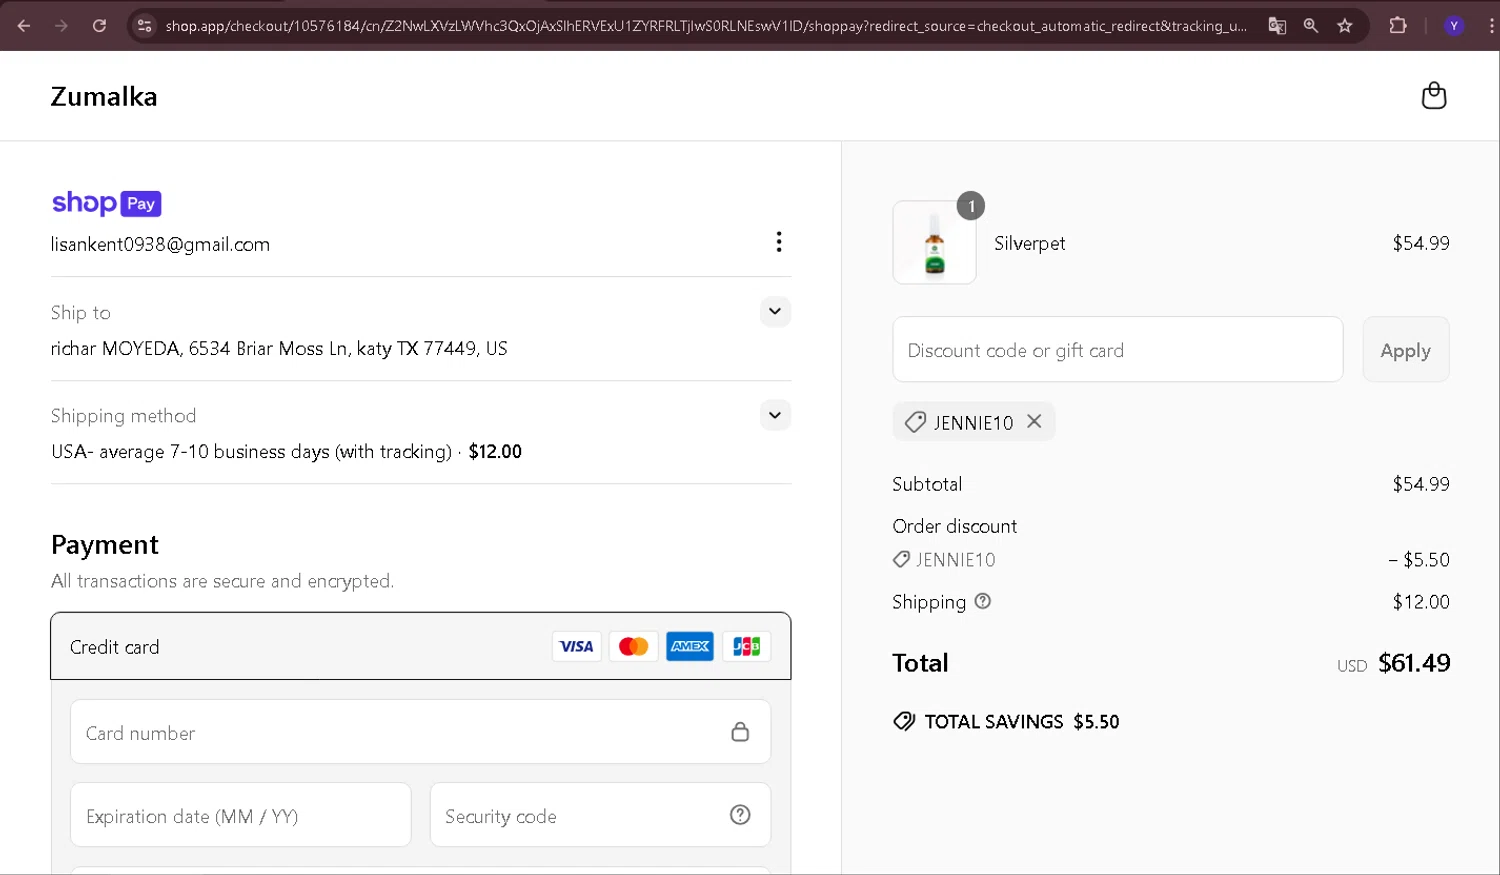Click the Visa card logo
This screenshot has width=1500, height=875.
click(x=576, y=647)
